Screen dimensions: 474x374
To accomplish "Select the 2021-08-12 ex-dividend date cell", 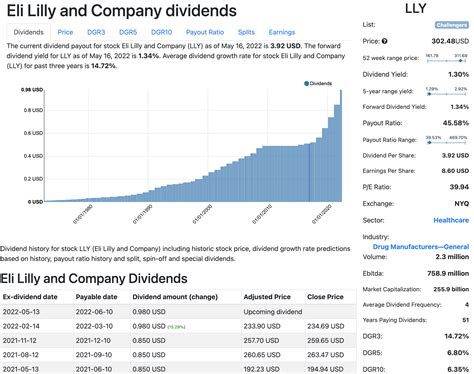I will point(21,355).
